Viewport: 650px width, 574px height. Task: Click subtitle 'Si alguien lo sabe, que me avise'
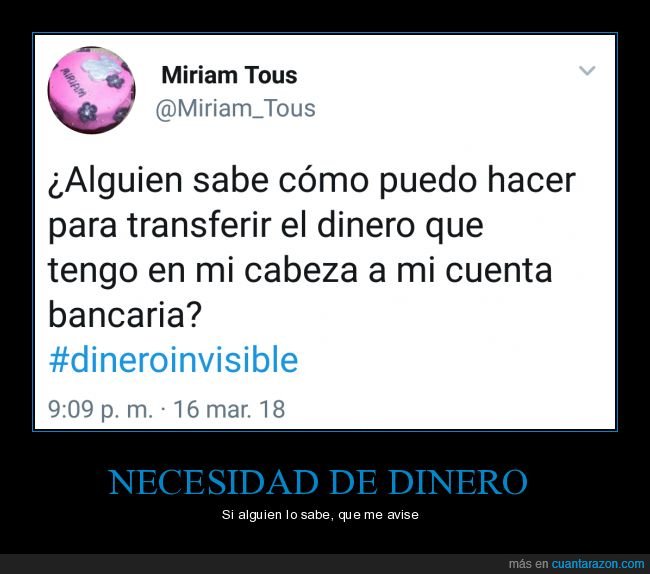[x=320, y=515]
